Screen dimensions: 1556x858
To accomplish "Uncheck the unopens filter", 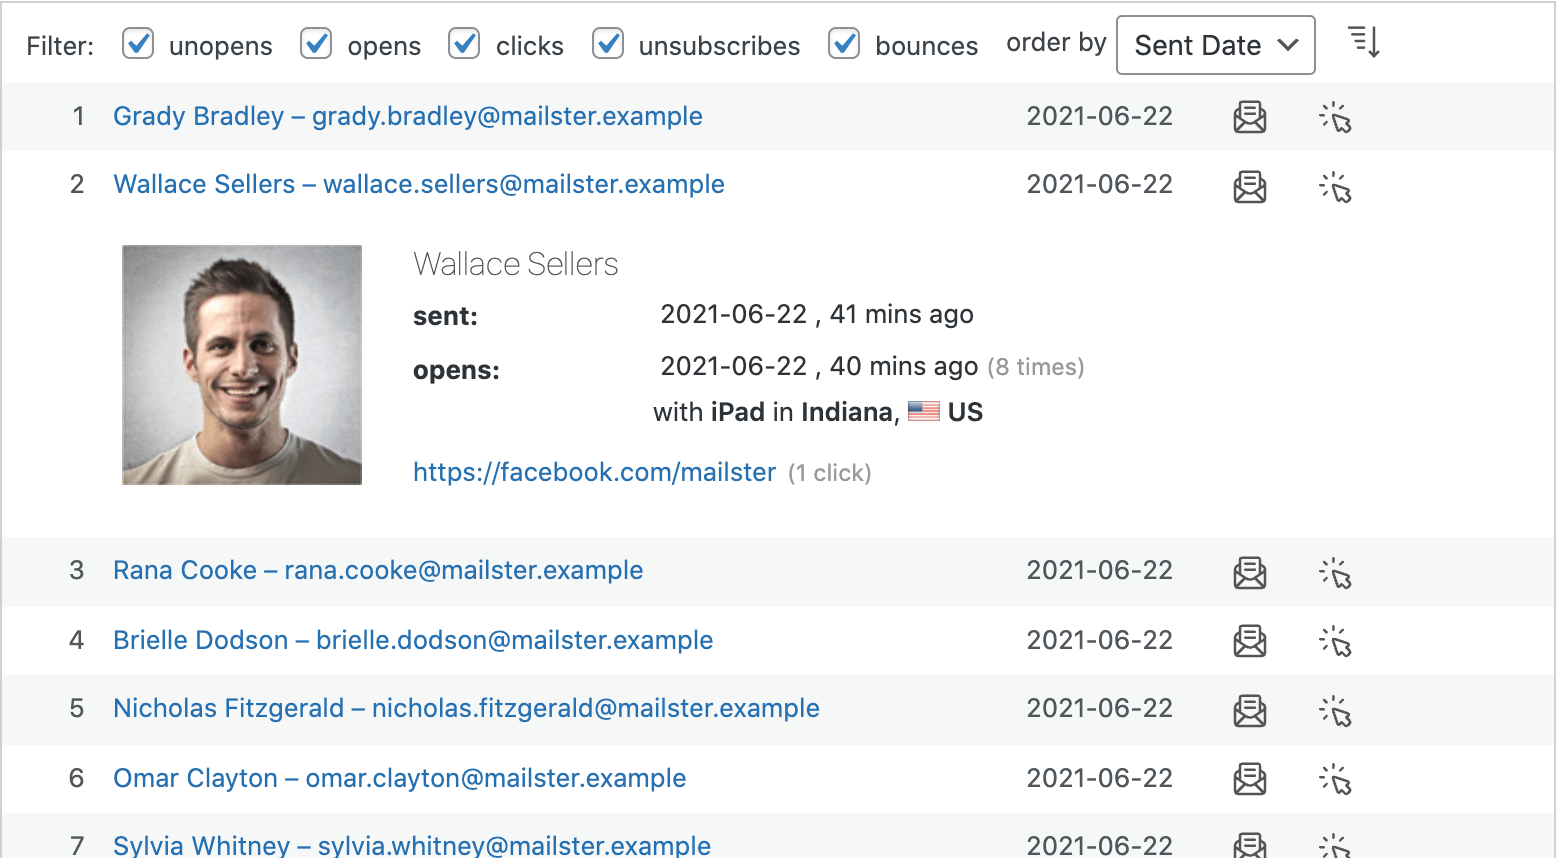I will tap(137, 44).
